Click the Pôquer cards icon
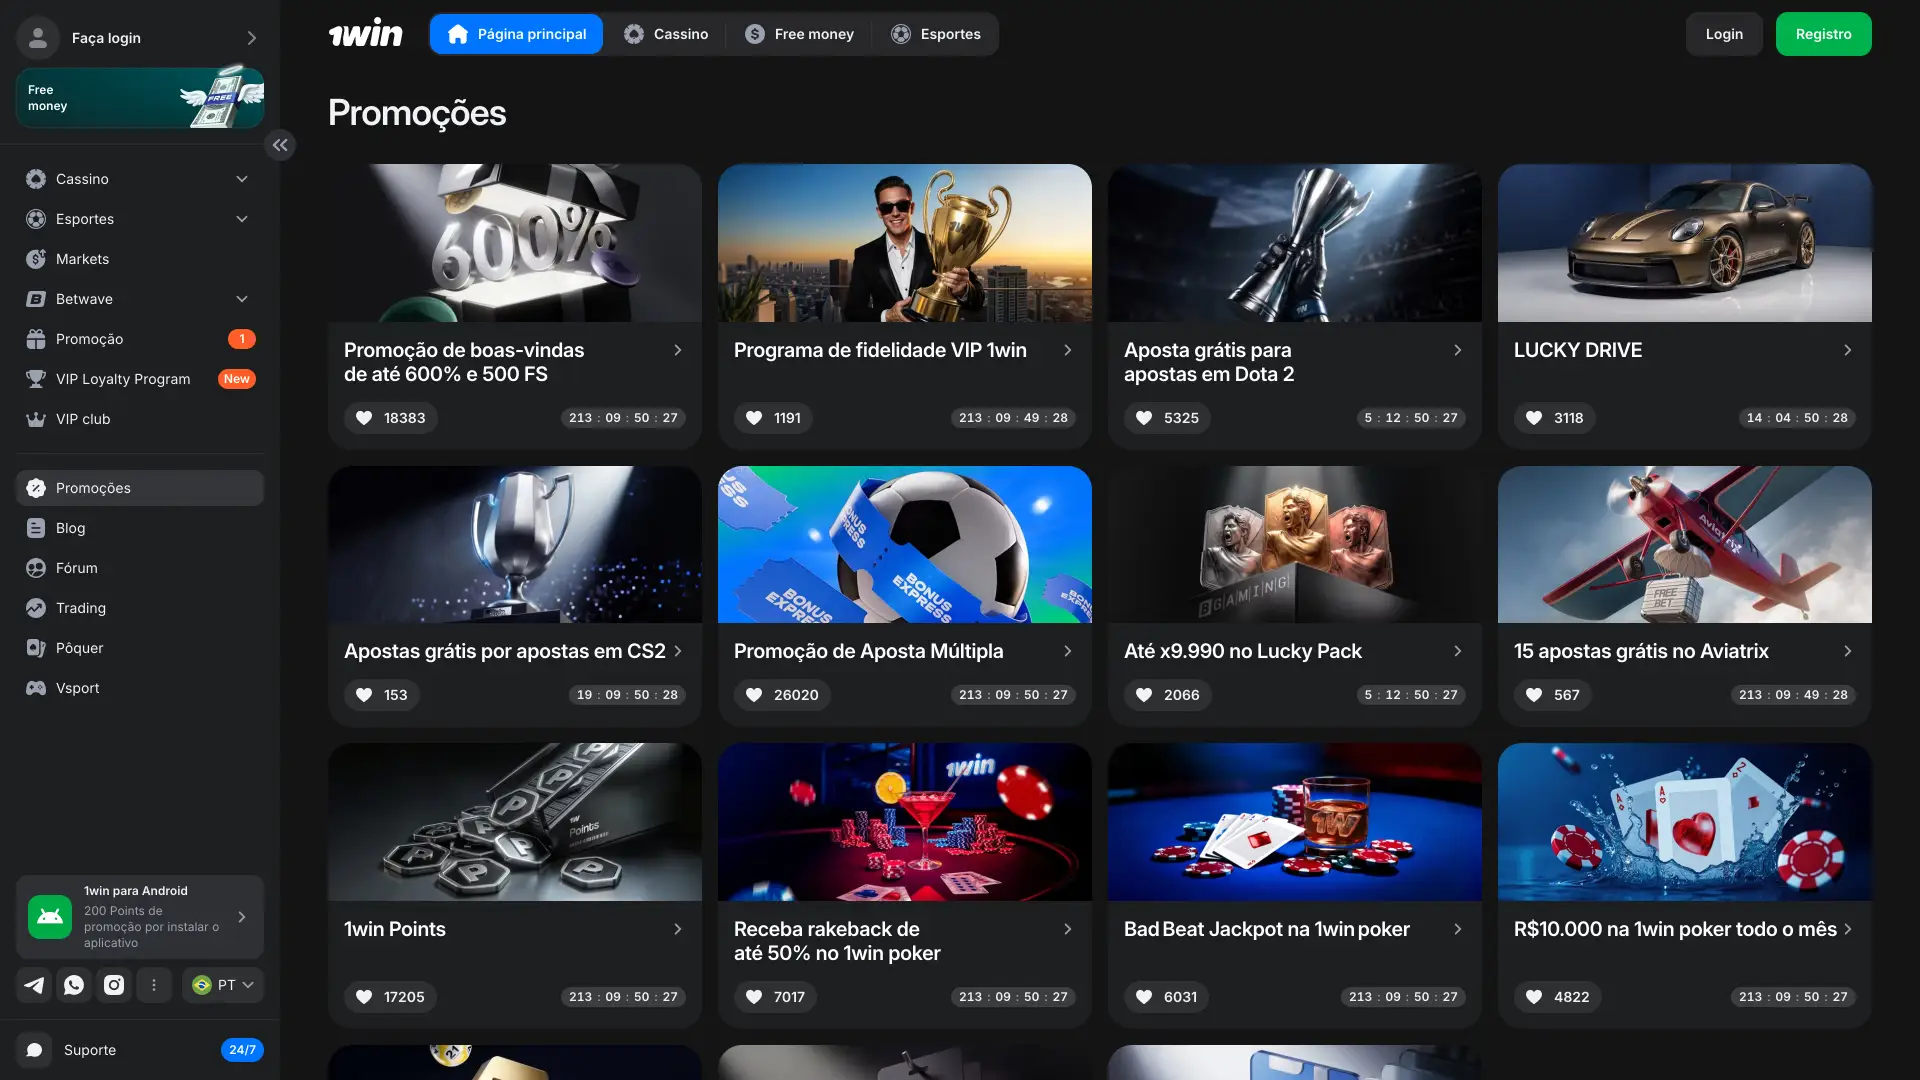The height and width of the screenshot is (1080, 1920). pos(36,648)
